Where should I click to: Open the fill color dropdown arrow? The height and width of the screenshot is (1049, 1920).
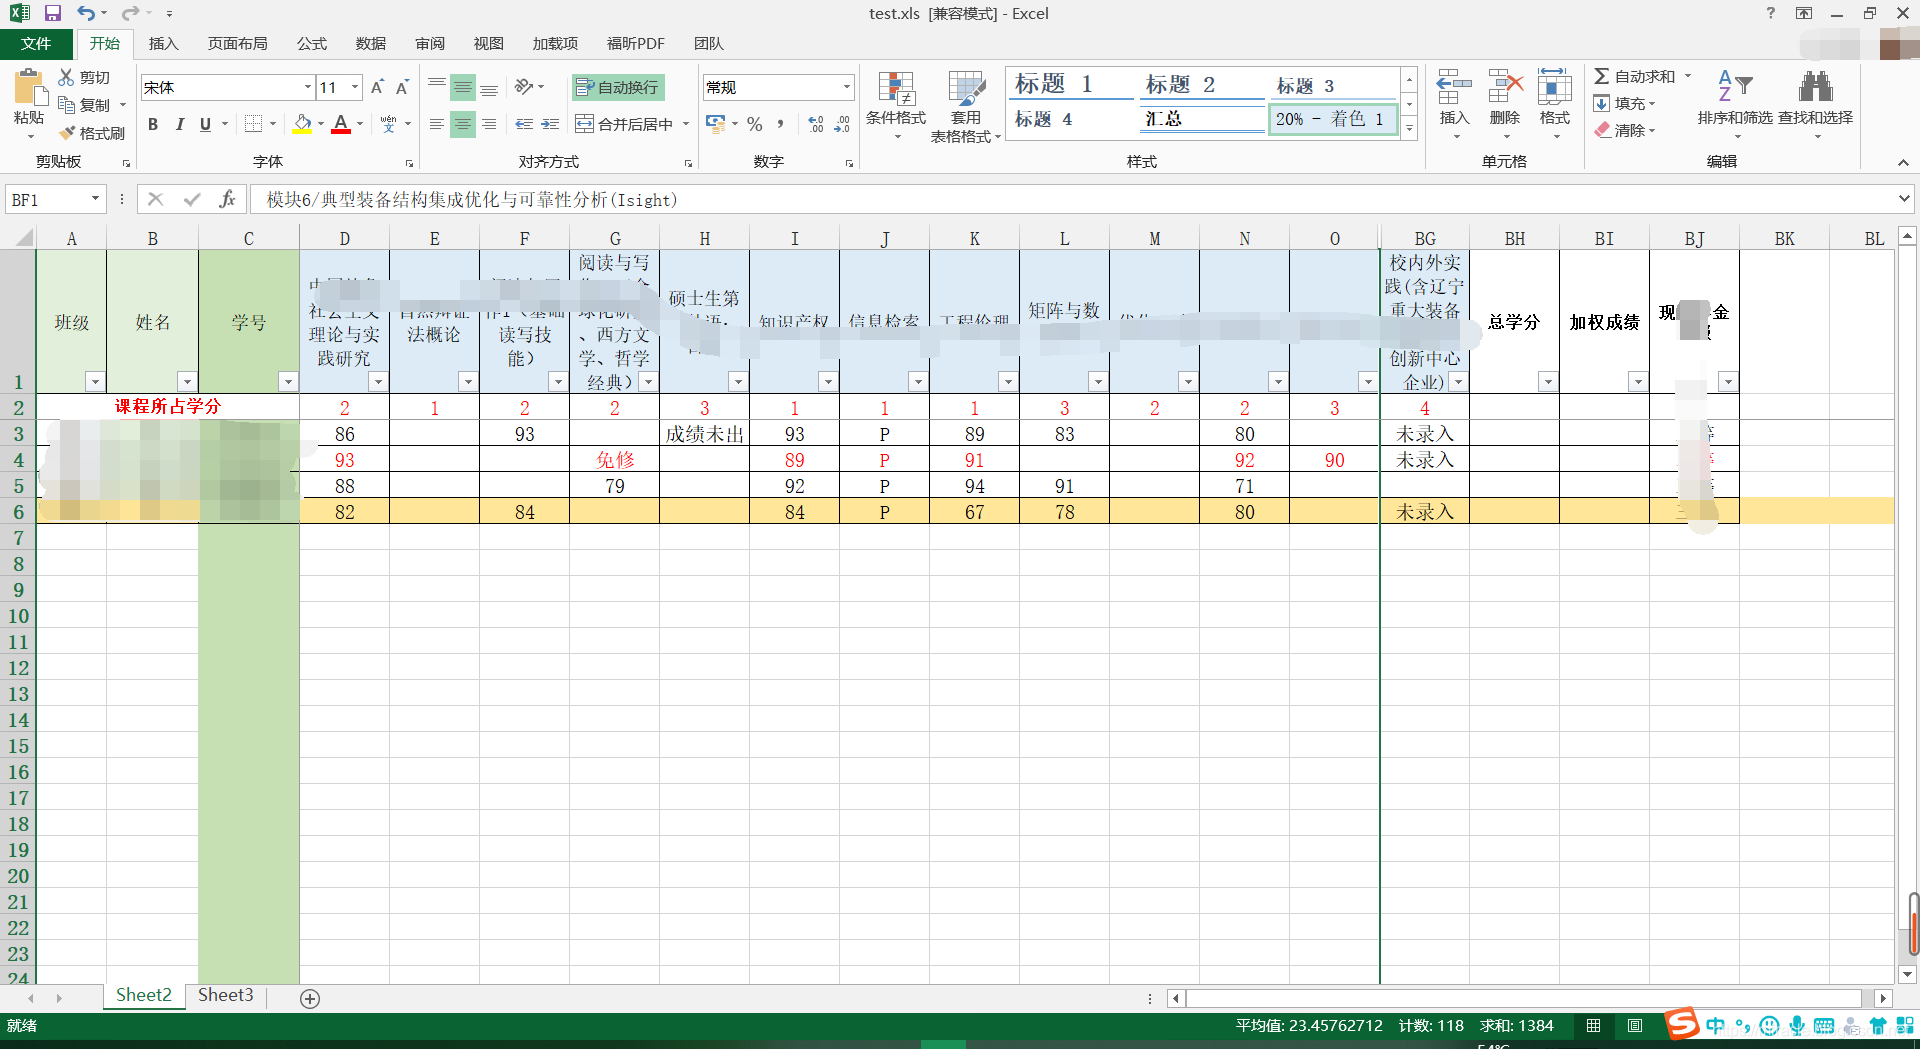[x=321, y=124]
